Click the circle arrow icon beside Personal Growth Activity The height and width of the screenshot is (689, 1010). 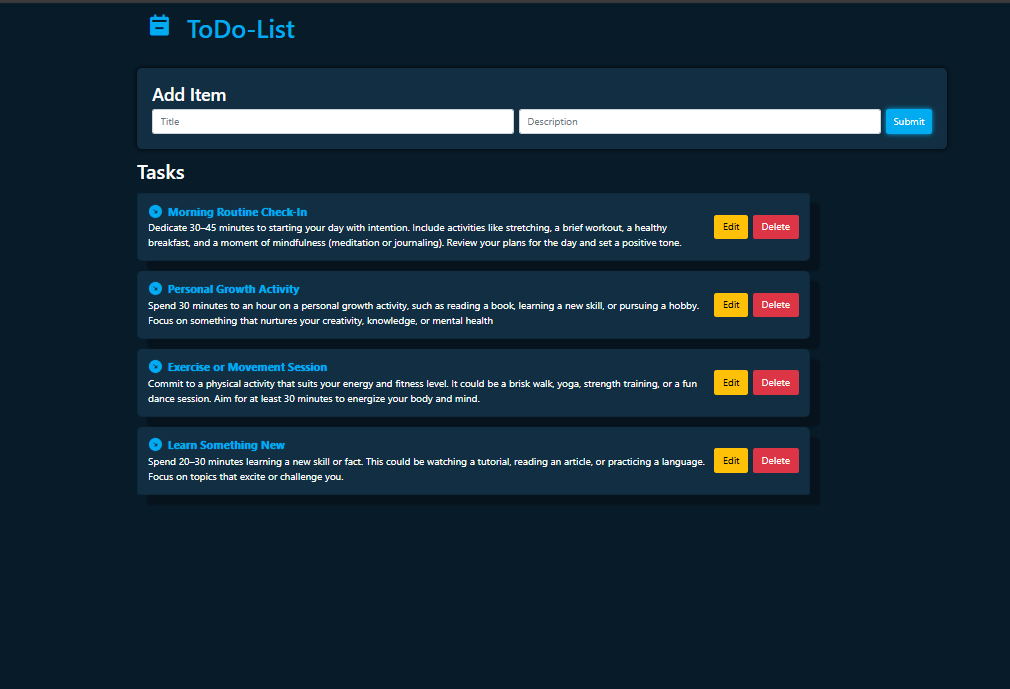(x=155, y=289)
